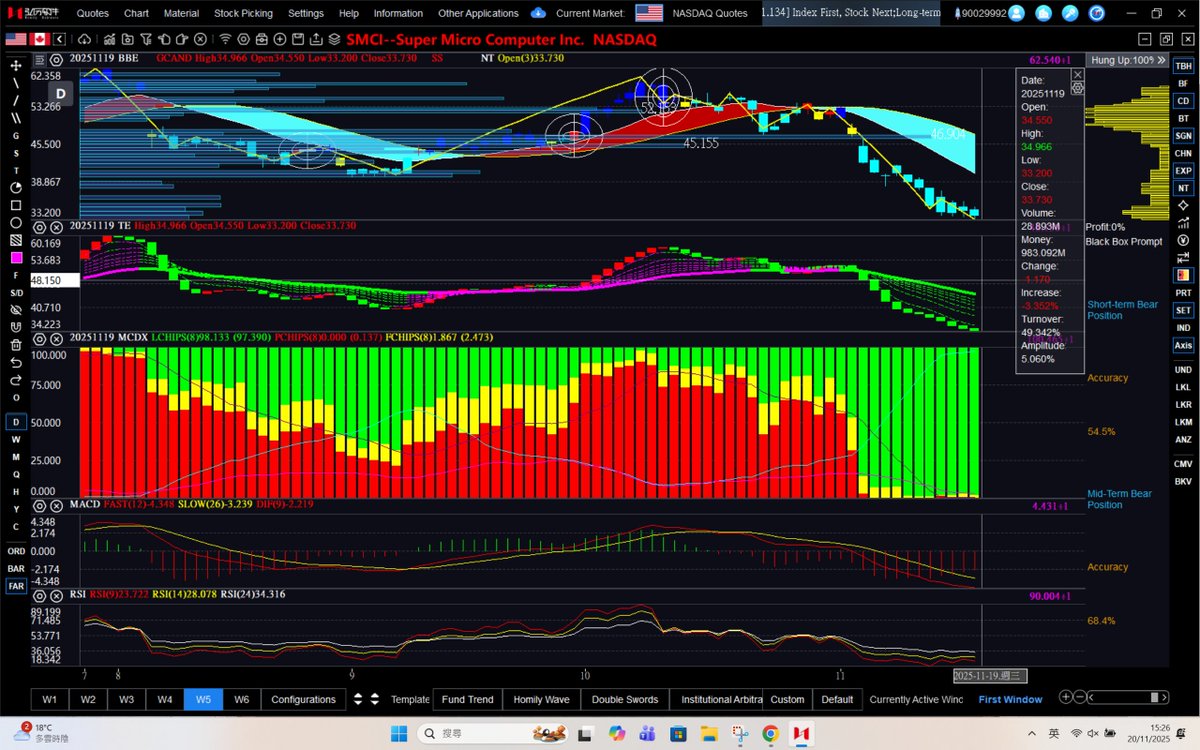The height and width of the screenshot is (750, 1200).
Task: Toggle hide drawings eye icon
Action: coord(16,310)
